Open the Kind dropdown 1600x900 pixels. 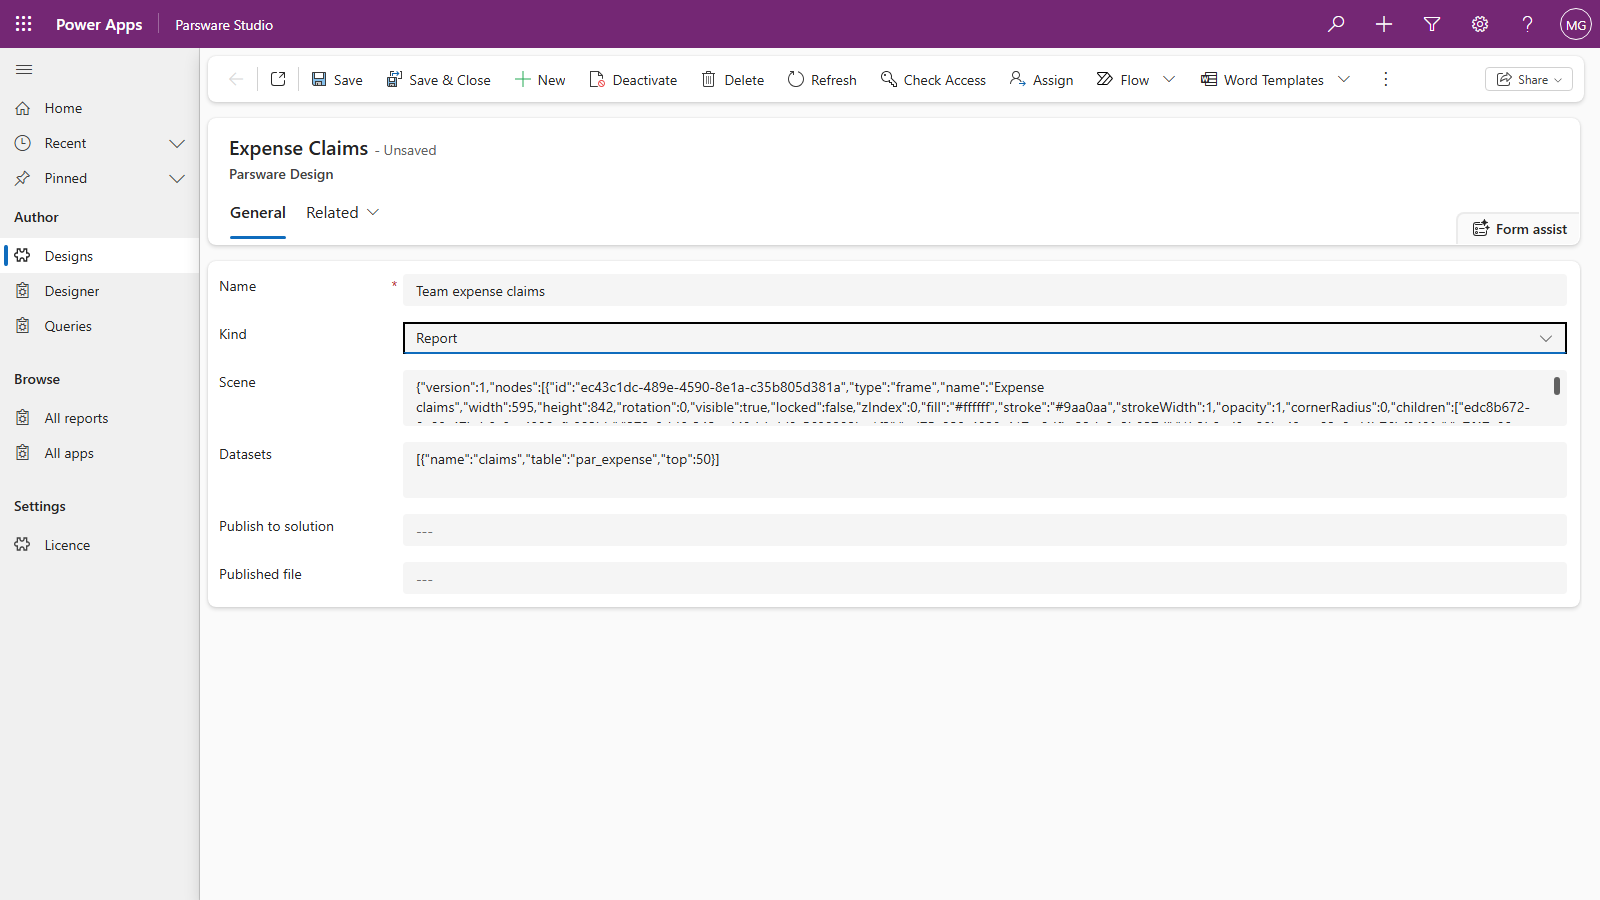click(985, 338)
